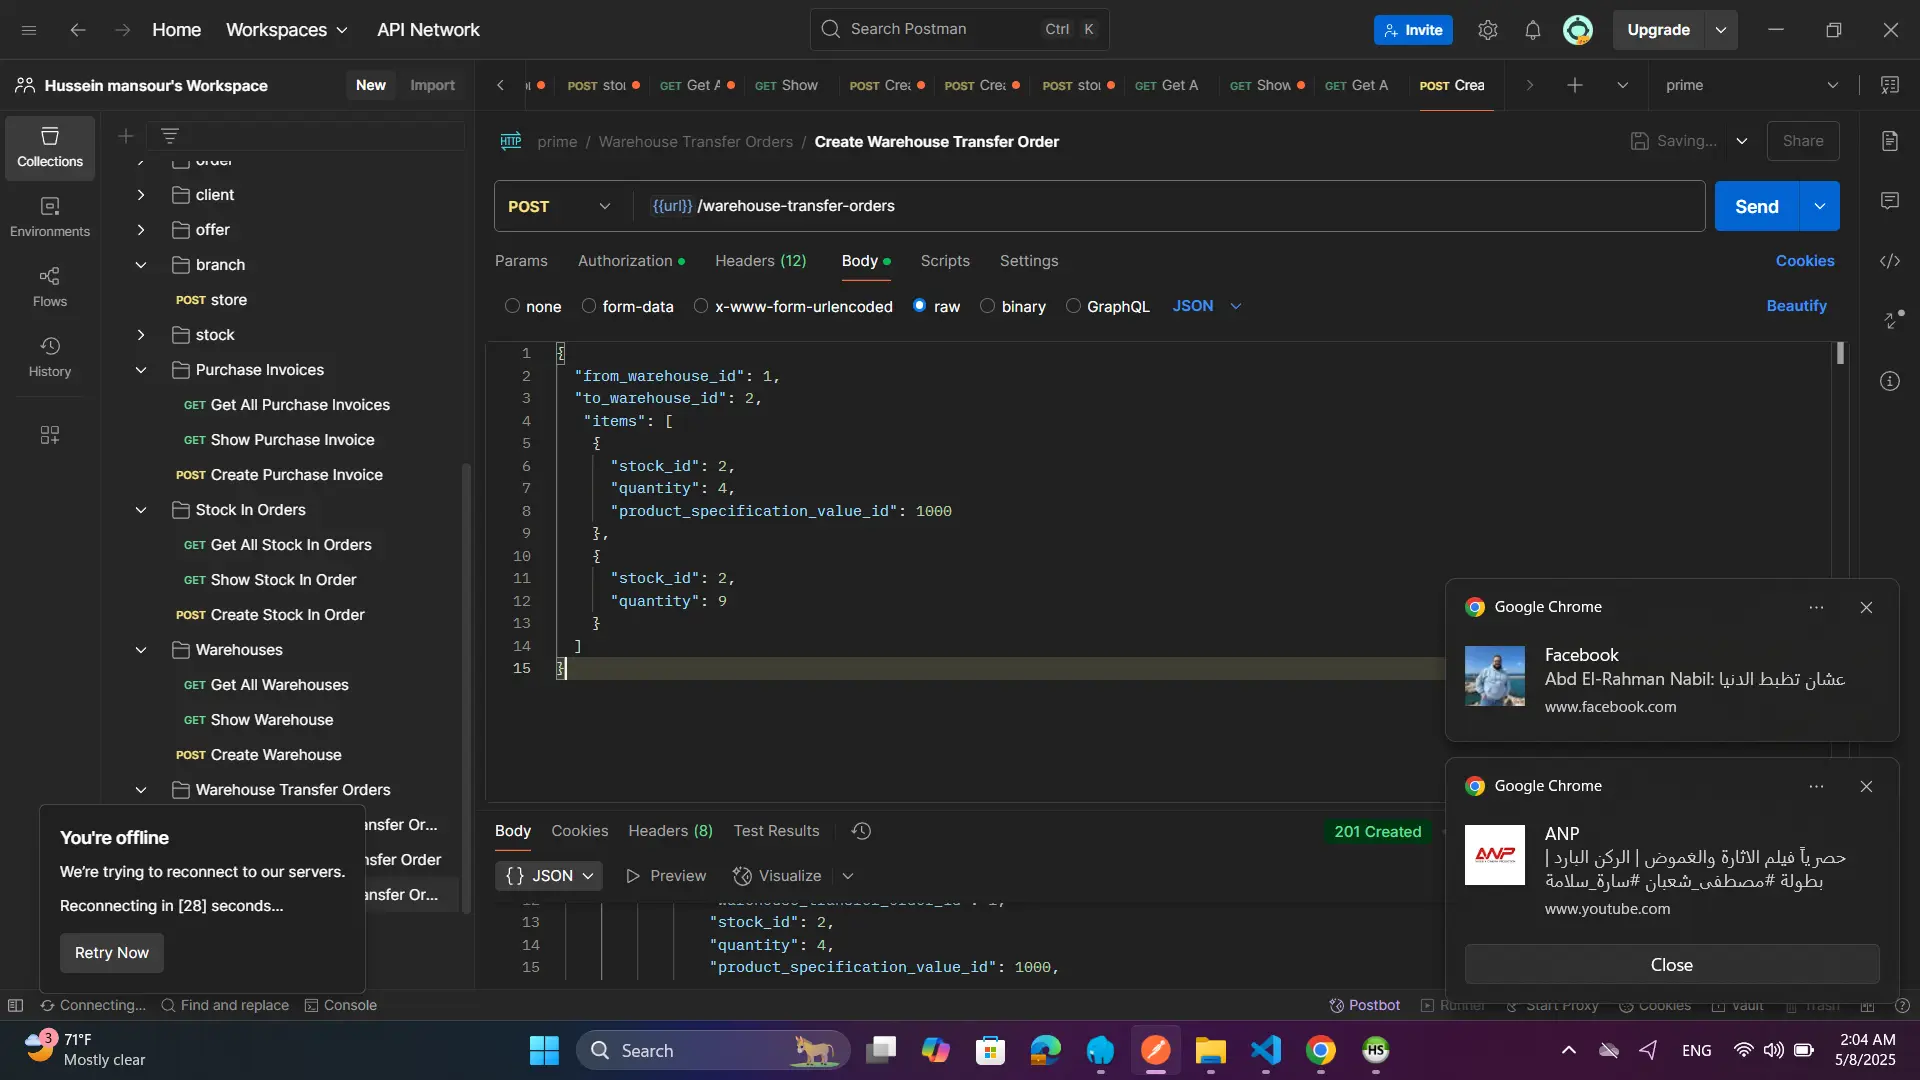Select the form-data body type
The width and height of the screenshot is (1920, 1080).
click(589, 306)
